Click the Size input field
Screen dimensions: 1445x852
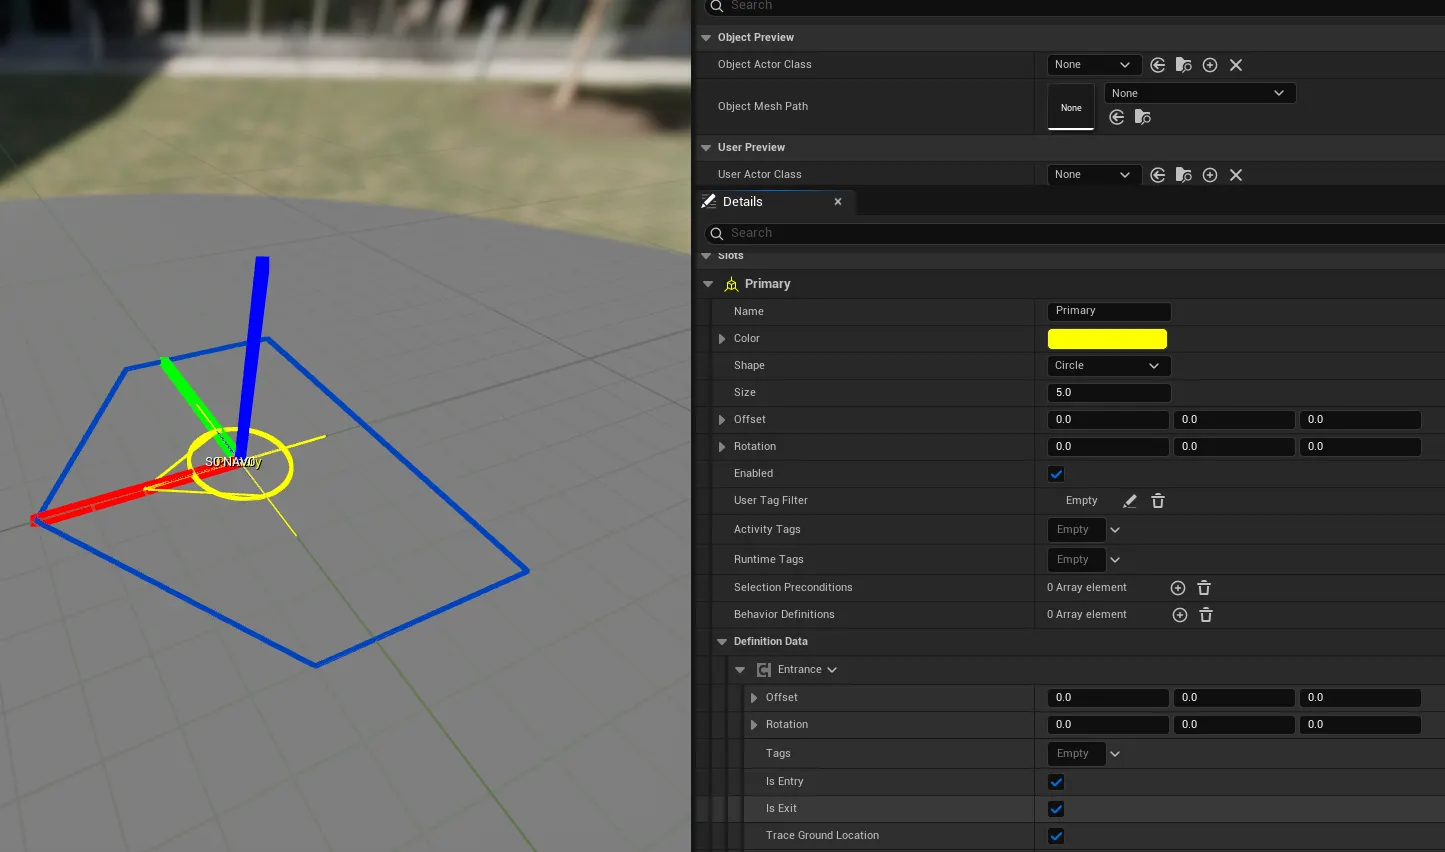(1108, 393)
